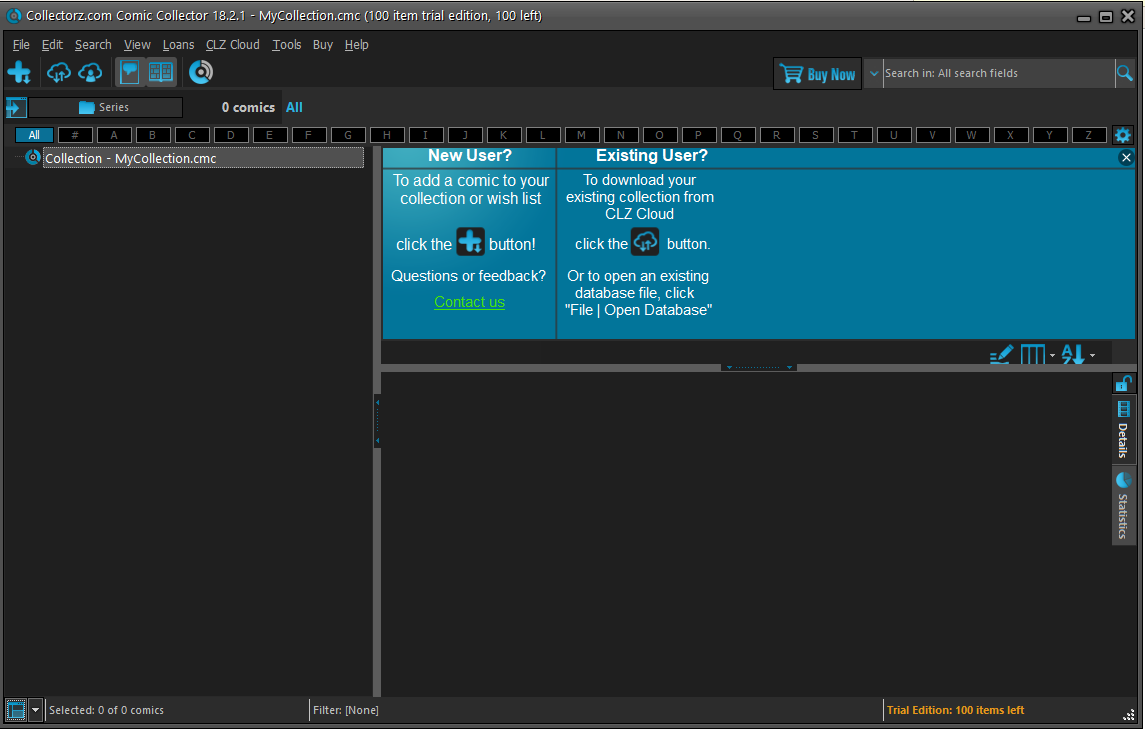1145x729 pixels.
Task: Click the CLZ Cloud sync icon
Action: 59,72
